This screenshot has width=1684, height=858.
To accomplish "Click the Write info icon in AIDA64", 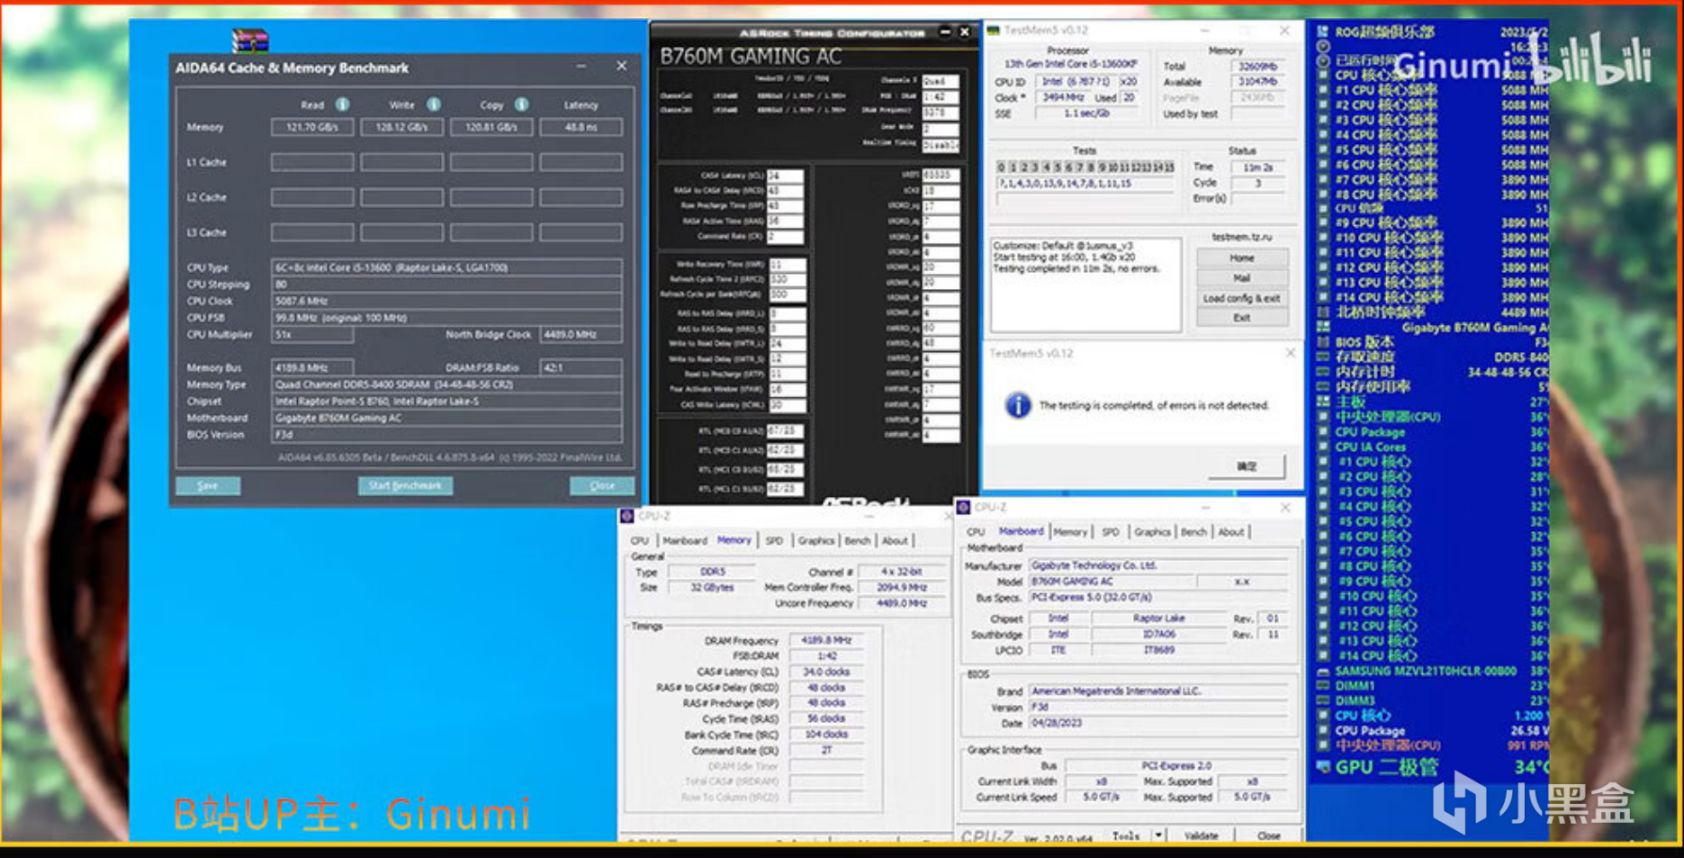I will 433,104.
